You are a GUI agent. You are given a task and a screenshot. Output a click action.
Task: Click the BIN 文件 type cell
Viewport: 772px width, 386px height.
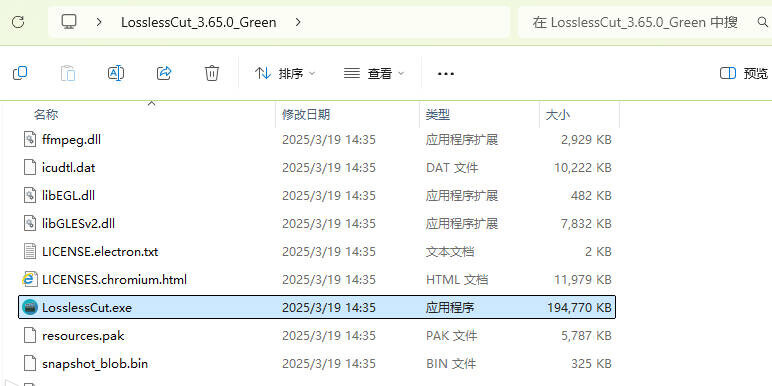pyautogui.click(x=450, y=364)
